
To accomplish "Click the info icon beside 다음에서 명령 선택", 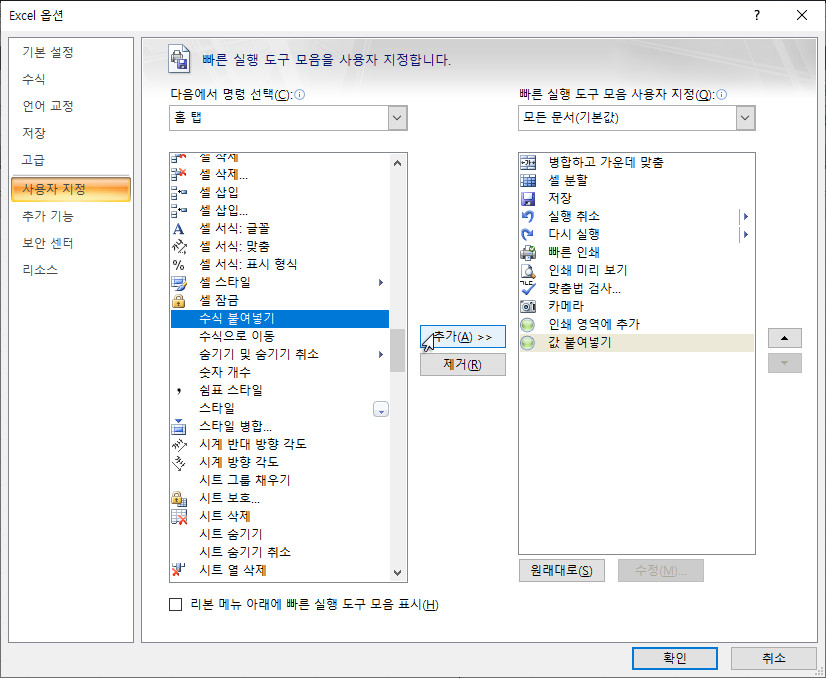I will (300, 95).
